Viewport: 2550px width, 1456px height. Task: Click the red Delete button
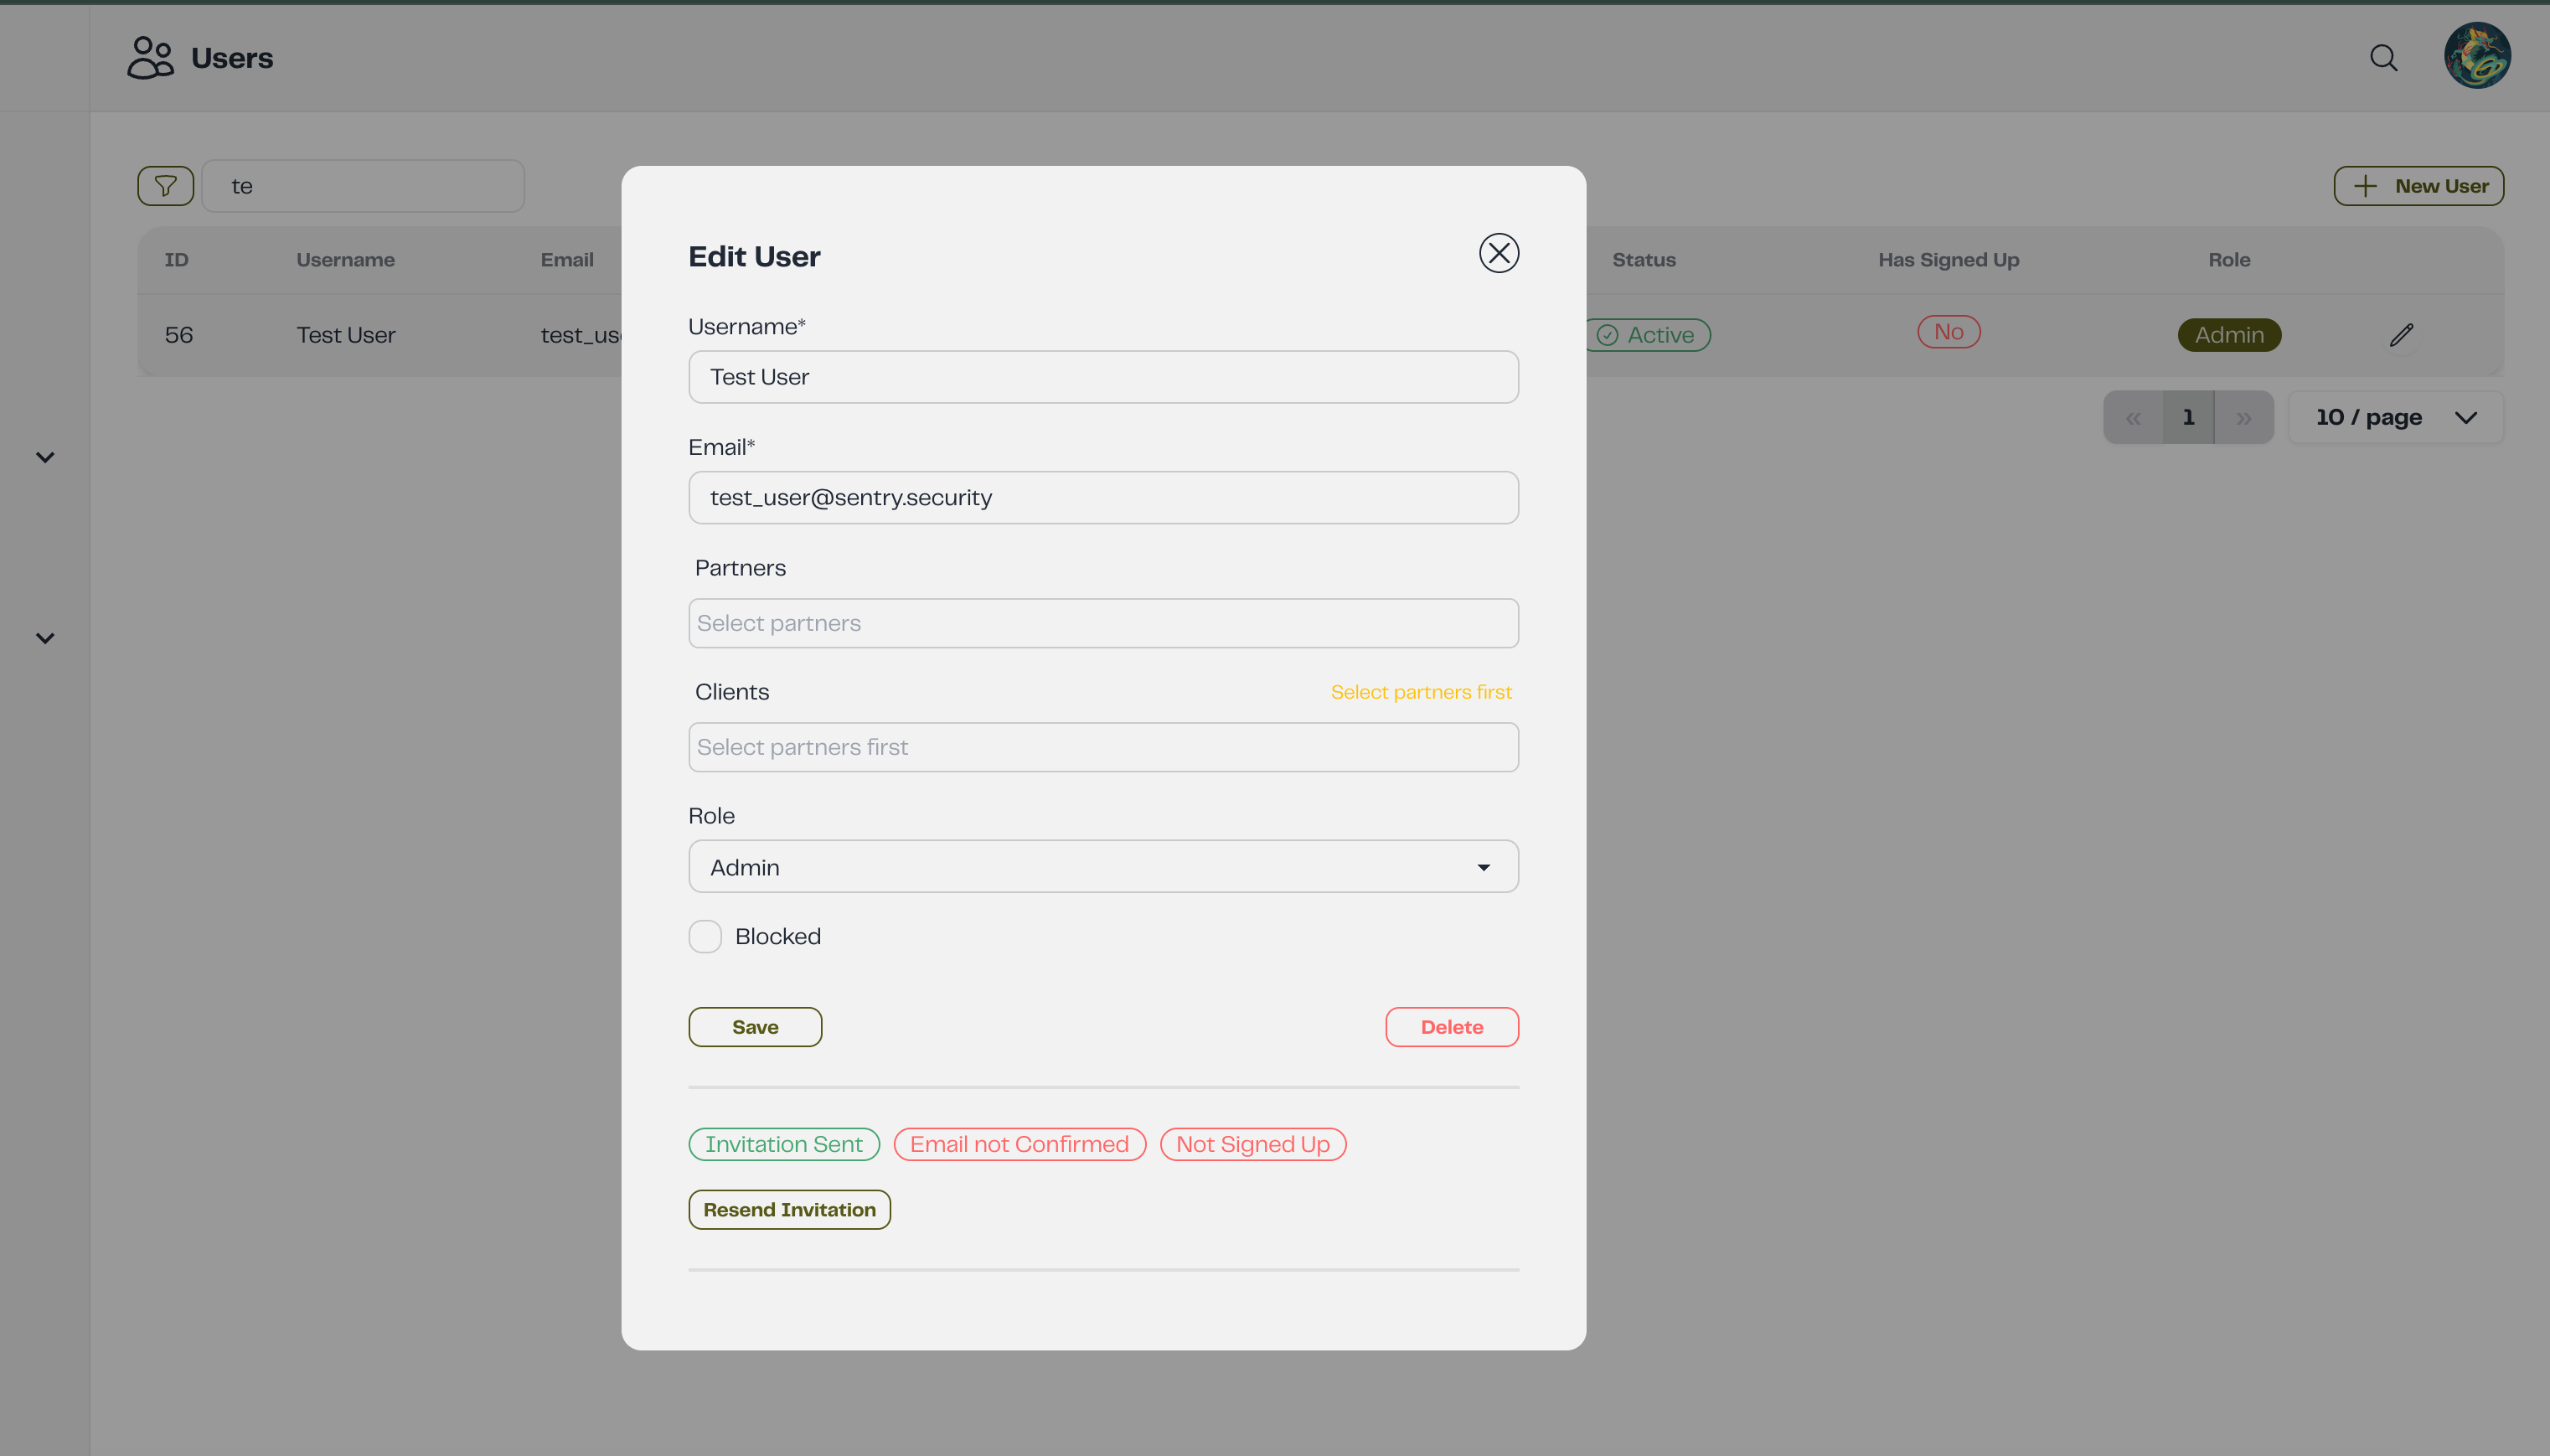pos(1451,1027)
